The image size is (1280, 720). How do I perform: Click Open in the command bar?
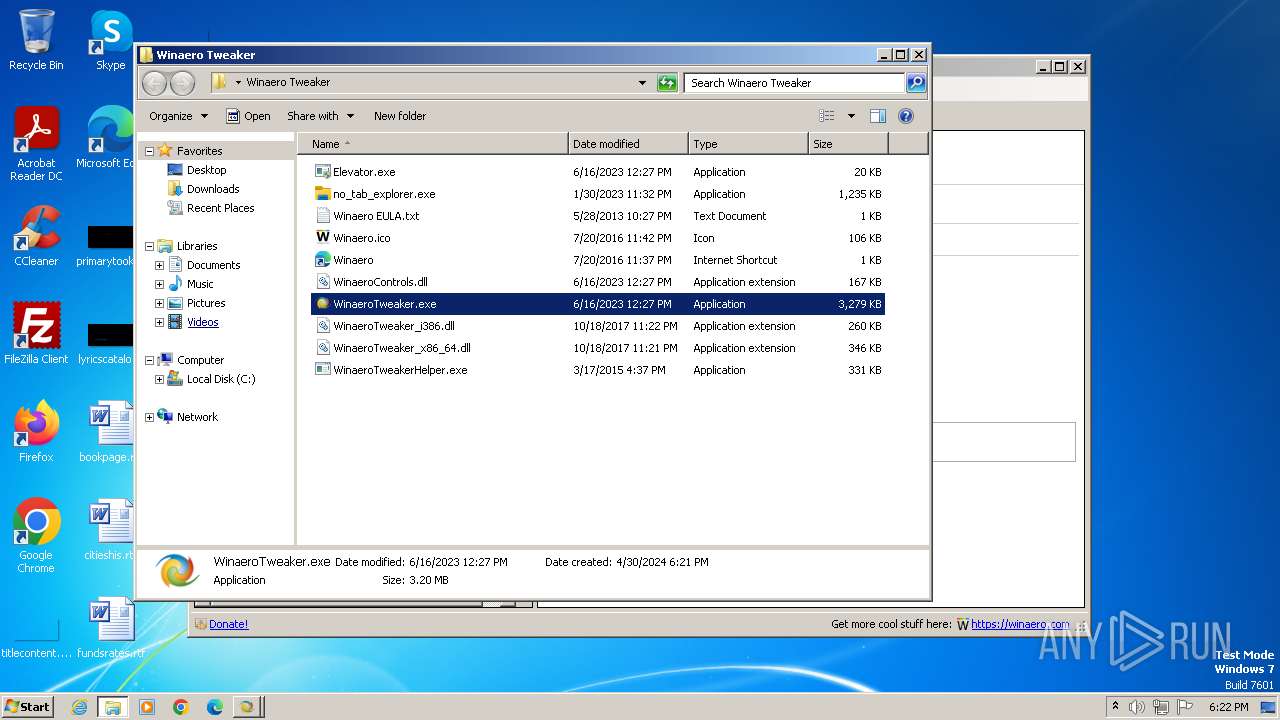point(248,116)
